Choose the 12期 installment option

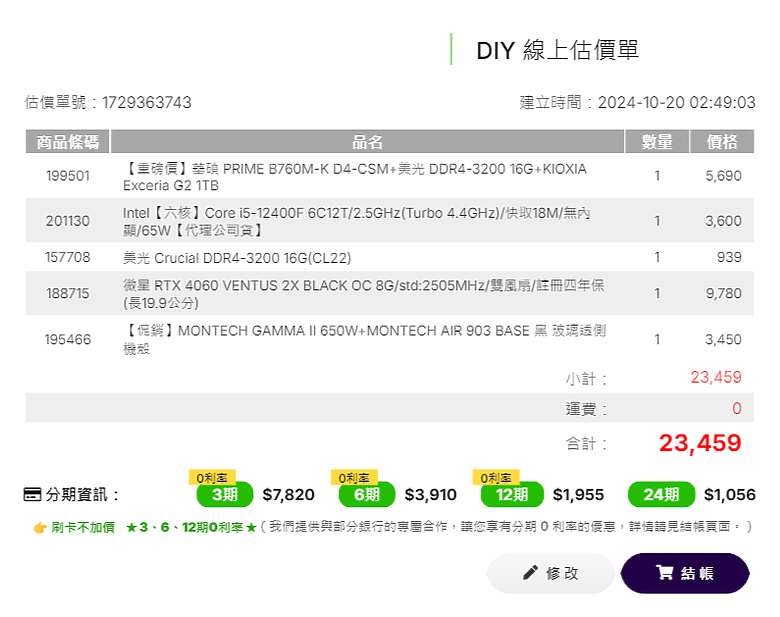512,495
